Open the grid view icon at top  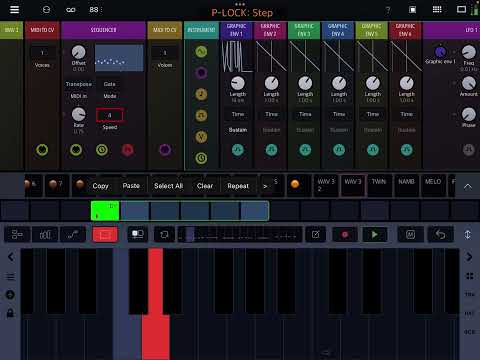[x=437, y=10]
